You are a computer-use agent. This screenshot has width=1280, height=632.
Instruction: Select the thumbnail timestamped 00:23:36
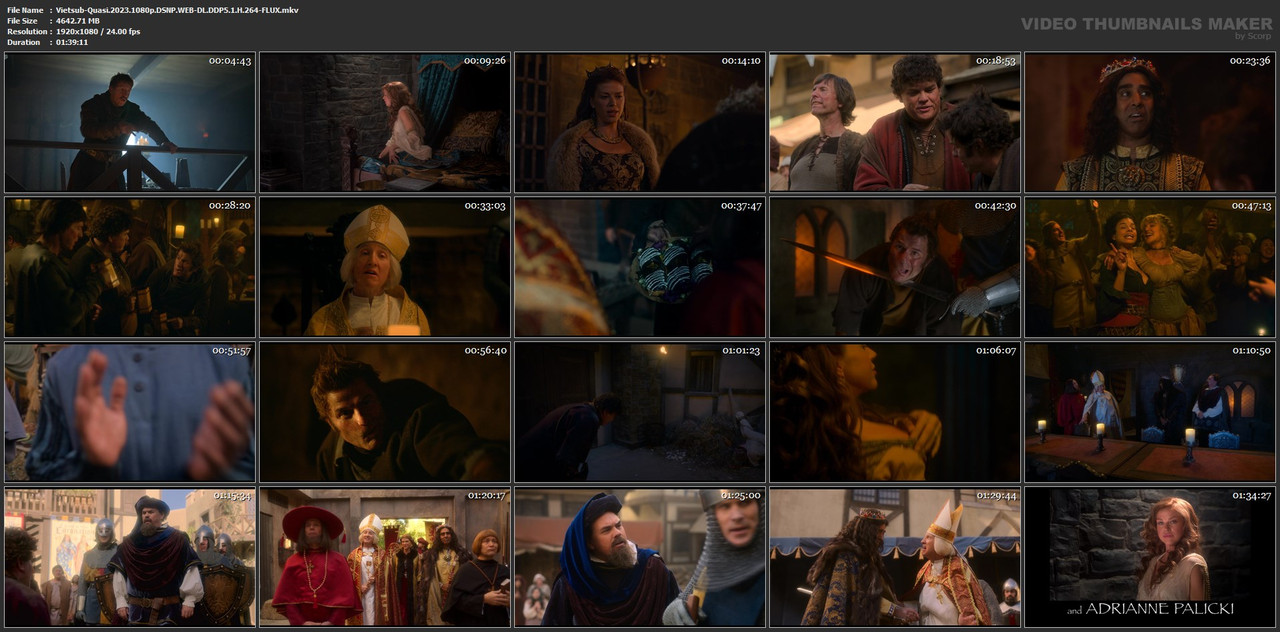tap(1150, 122)
